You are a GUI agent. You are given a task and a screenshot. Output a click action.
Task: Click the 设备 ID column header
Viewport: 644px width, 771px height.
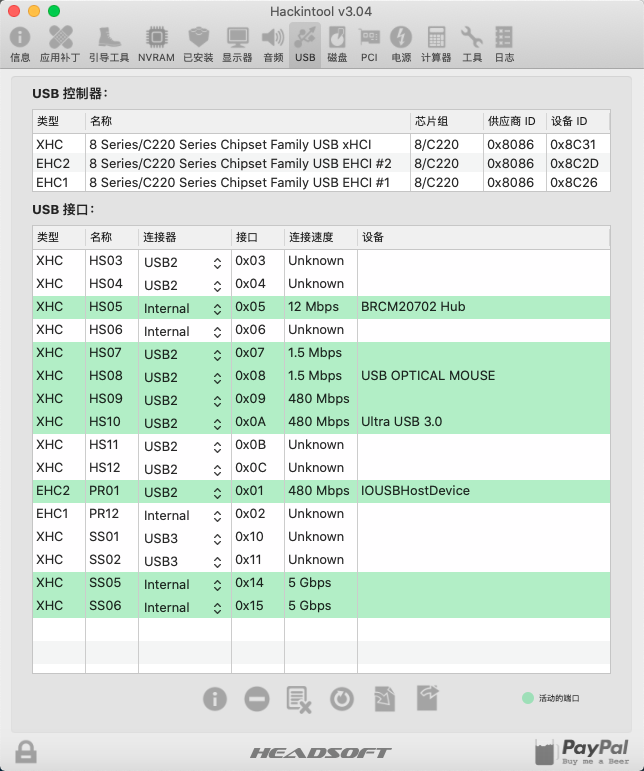click(578, 121)
